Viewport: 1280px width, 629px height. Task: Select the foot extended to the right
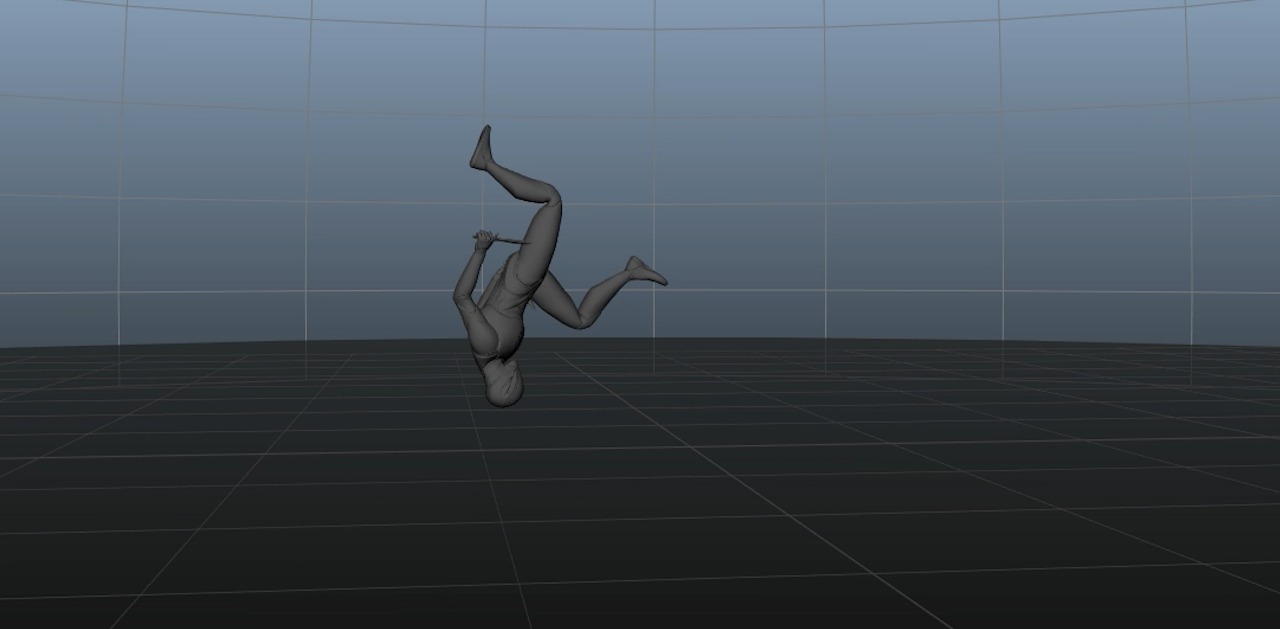(x=646, y=270)
